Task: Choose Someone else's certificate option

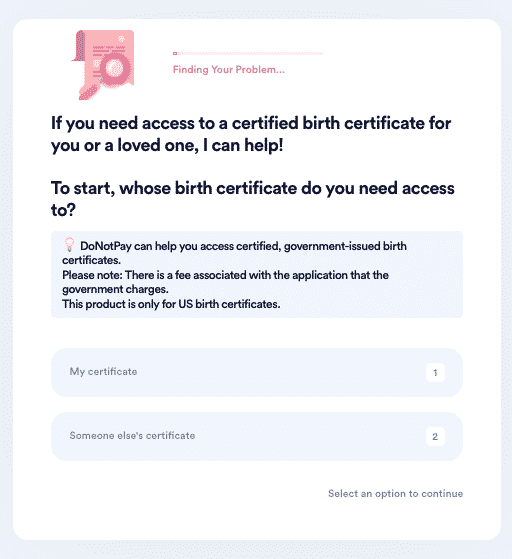Action: pyautogui.click(x=257, y=436)
